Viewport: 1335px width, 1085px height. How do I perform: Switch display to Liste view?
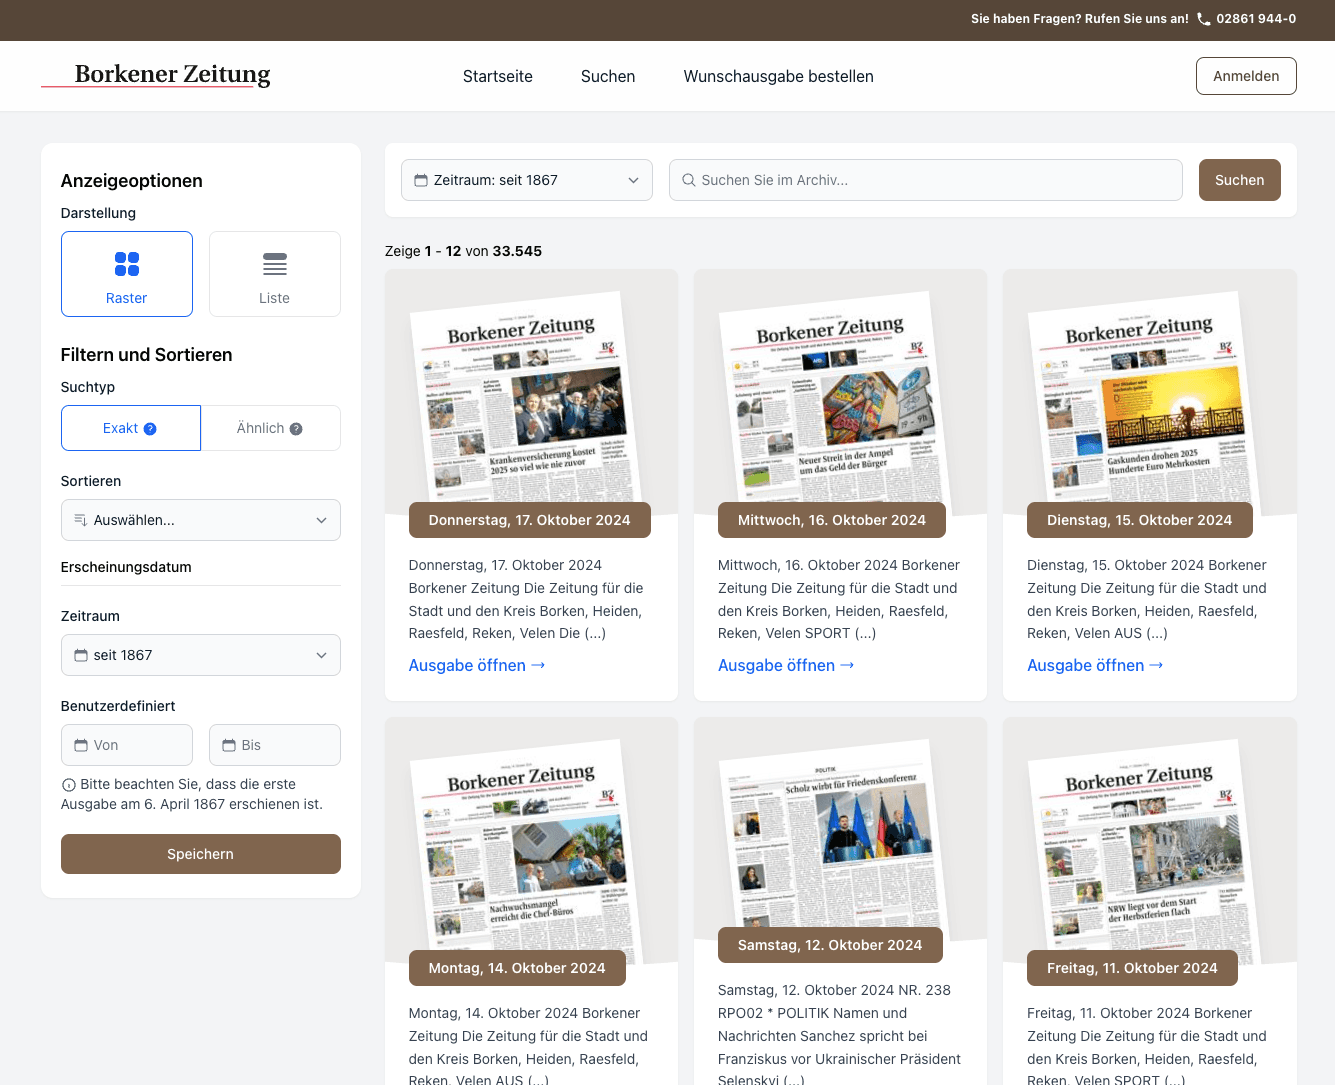[x=275, y=274]
